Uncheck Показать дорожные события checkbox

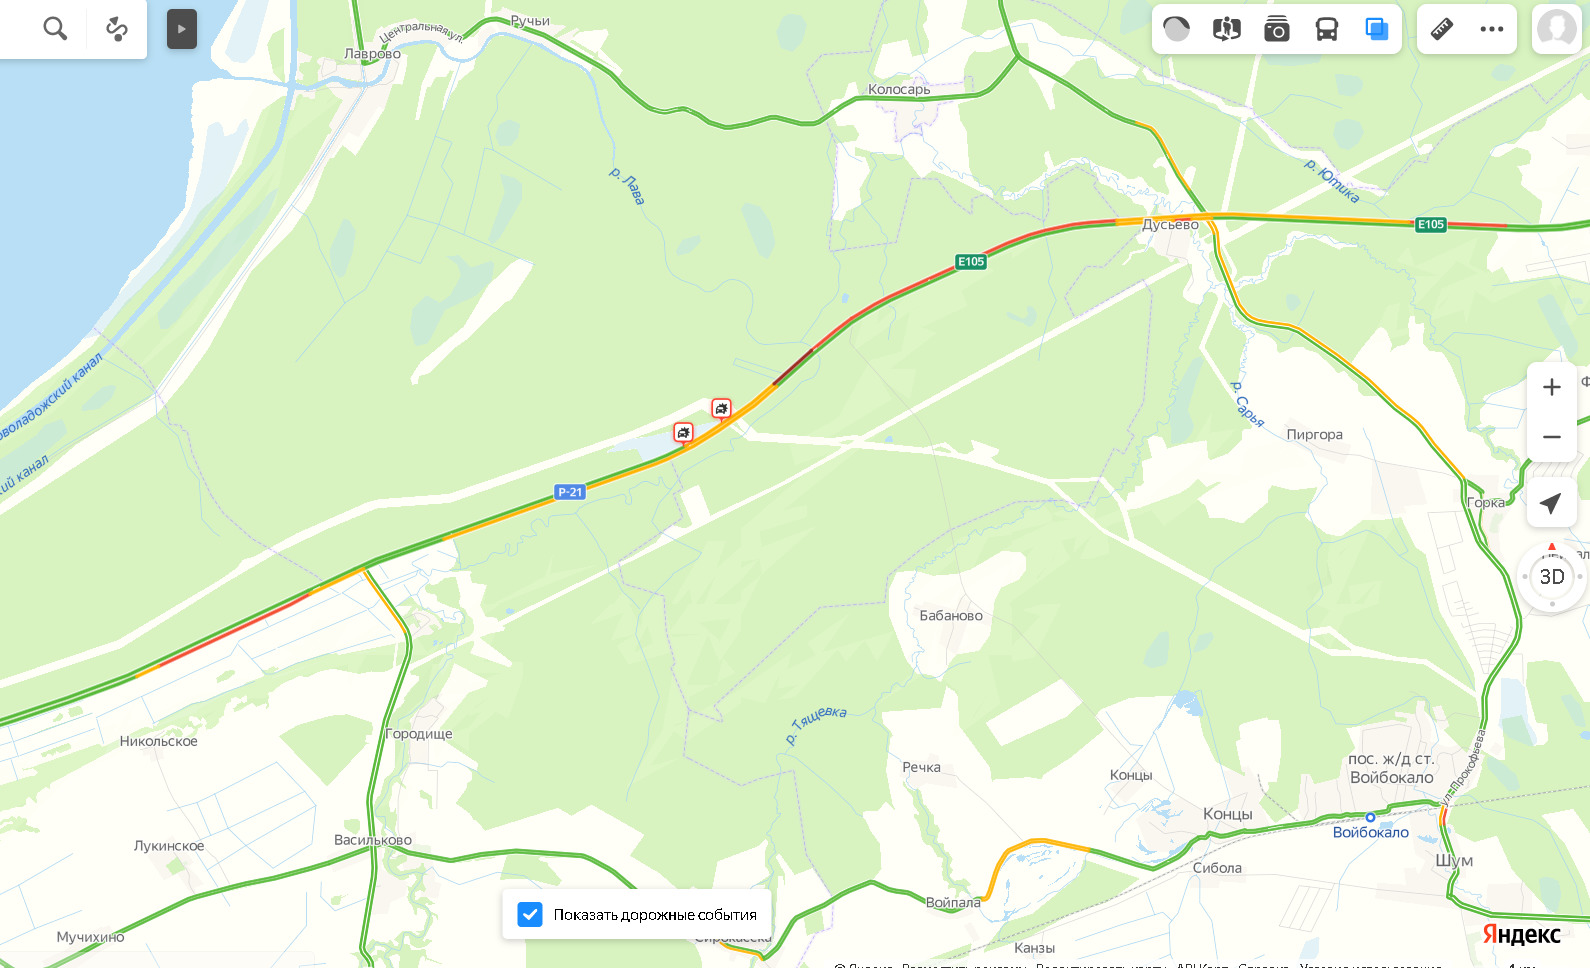tap(530, 914)
